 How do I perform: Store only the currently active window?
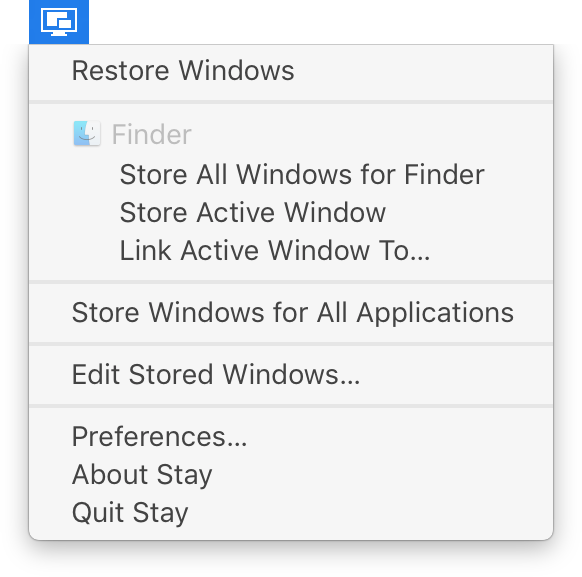click(291, 213)
